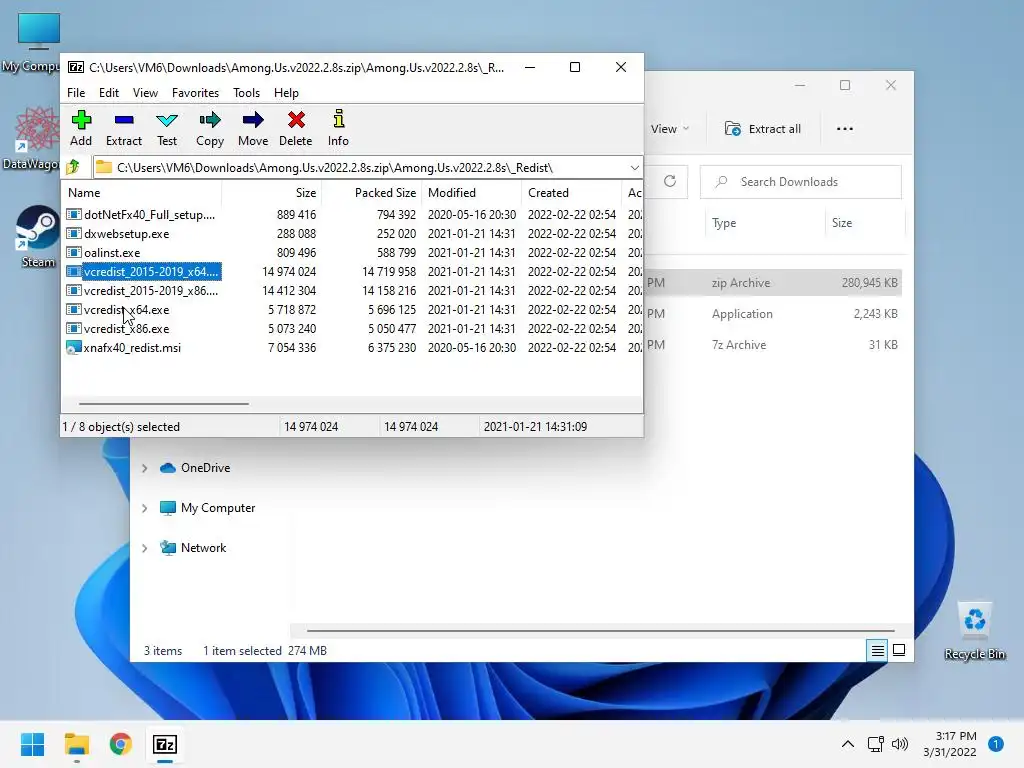
Task: Sort 7-Zip list by Packed Size column
Action: (372, 193)
